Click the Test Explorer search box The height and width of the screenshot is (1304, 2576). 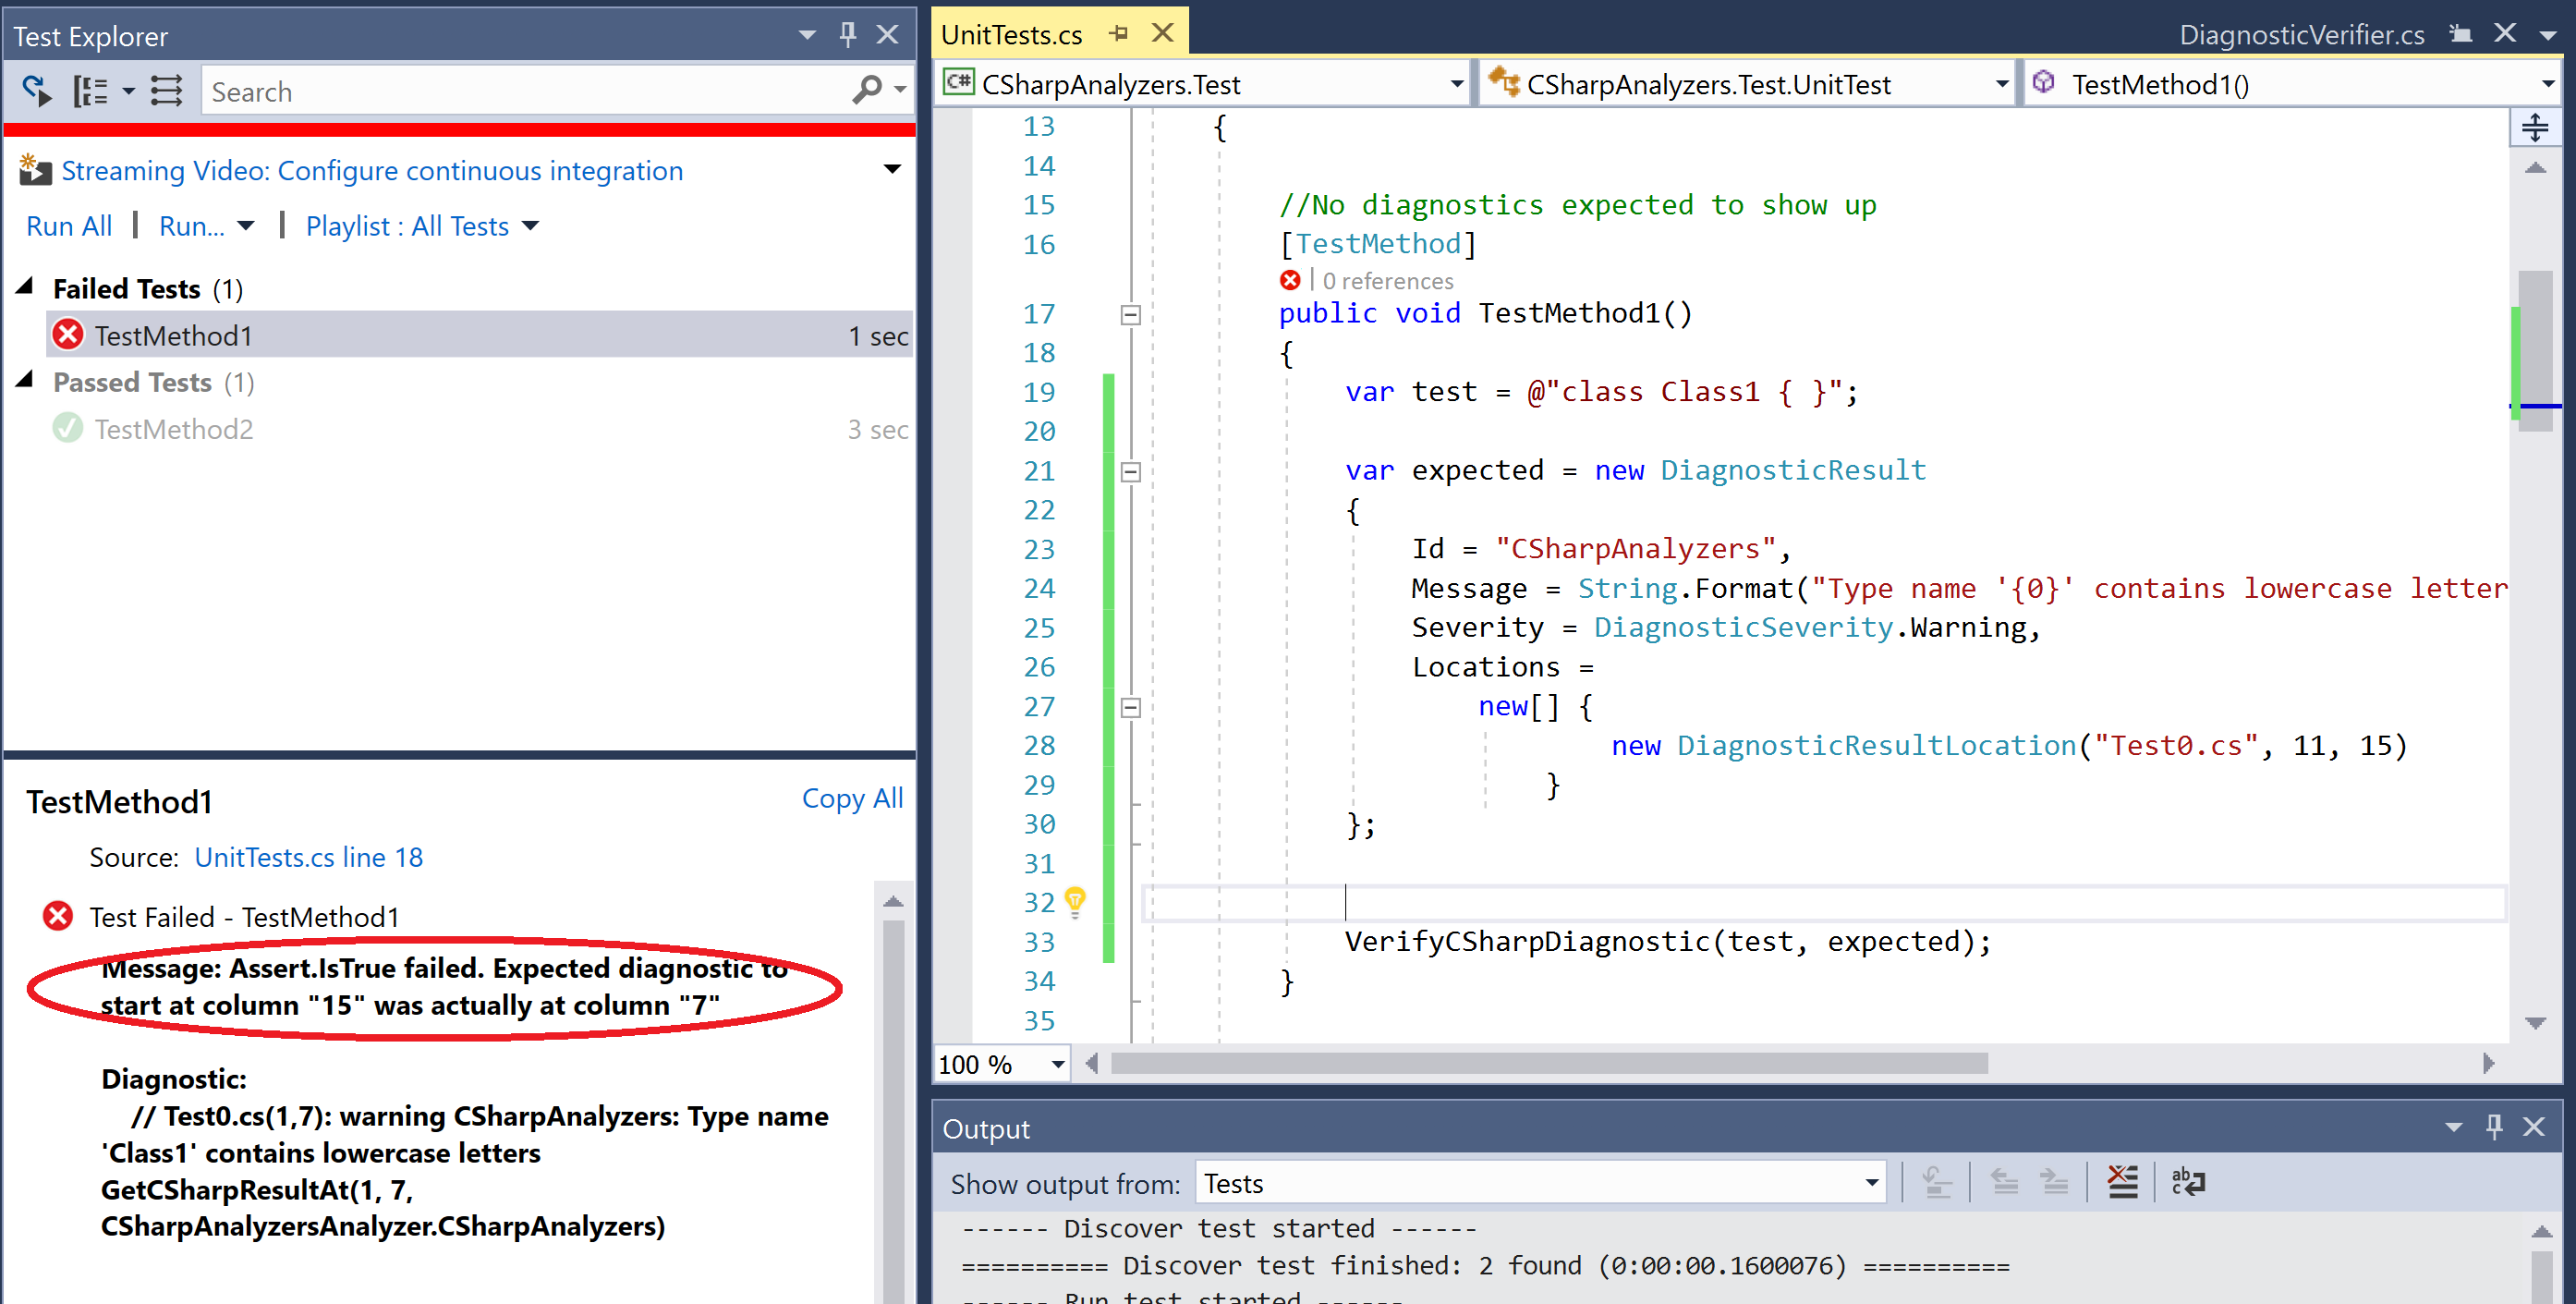click(525, 91)
